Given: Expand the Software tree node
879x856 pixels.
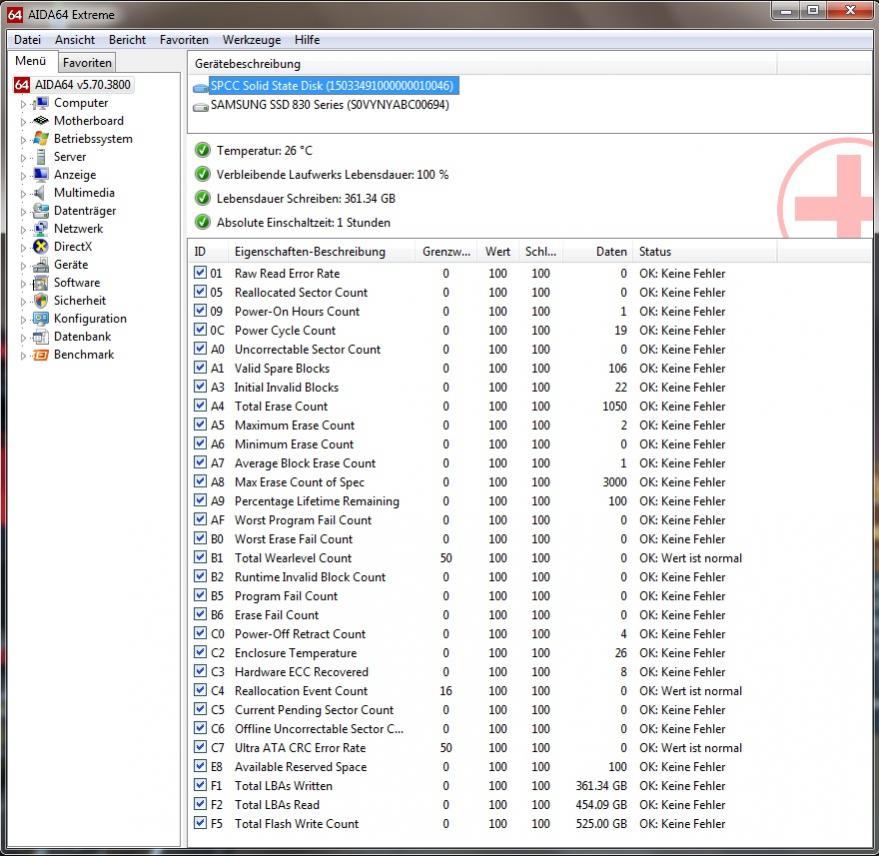Looking at the screenshot, I should [x=23, y=284].
